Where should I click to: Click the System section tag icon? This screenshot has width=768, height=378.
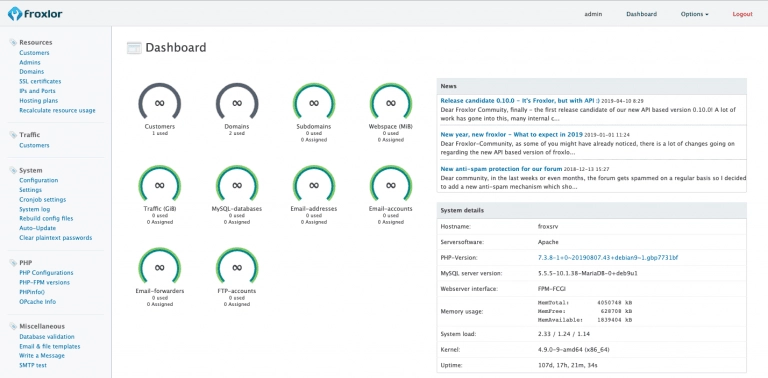pos(13,170)
